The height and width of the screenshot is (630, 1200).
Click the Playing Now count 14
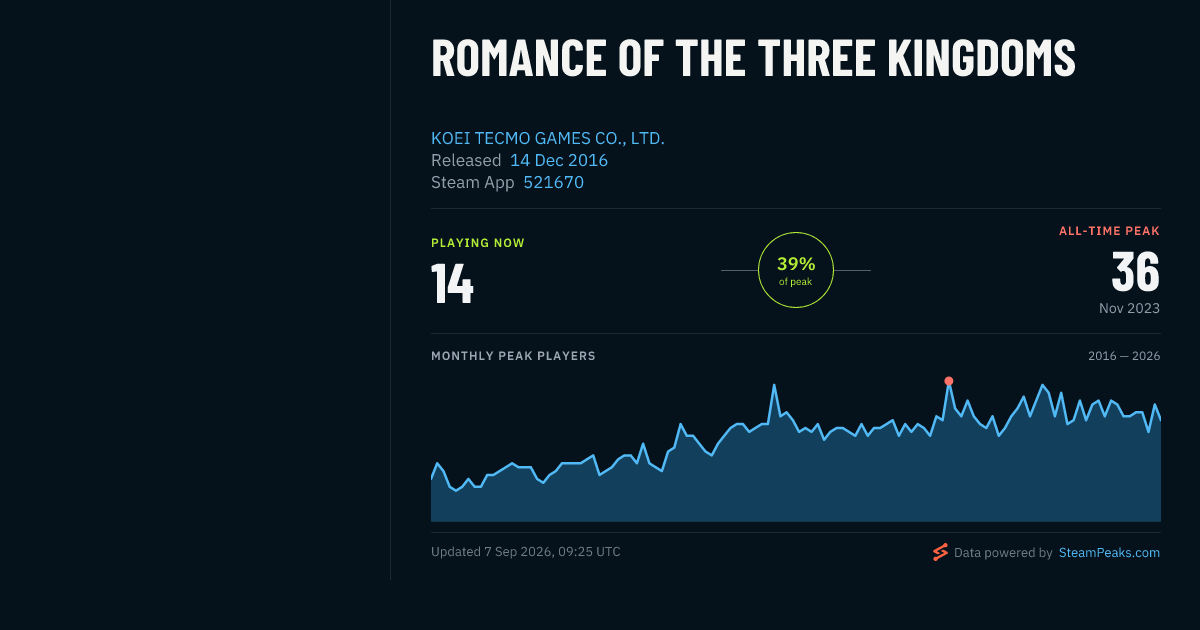pyautogui.click(x=452, y=283)
